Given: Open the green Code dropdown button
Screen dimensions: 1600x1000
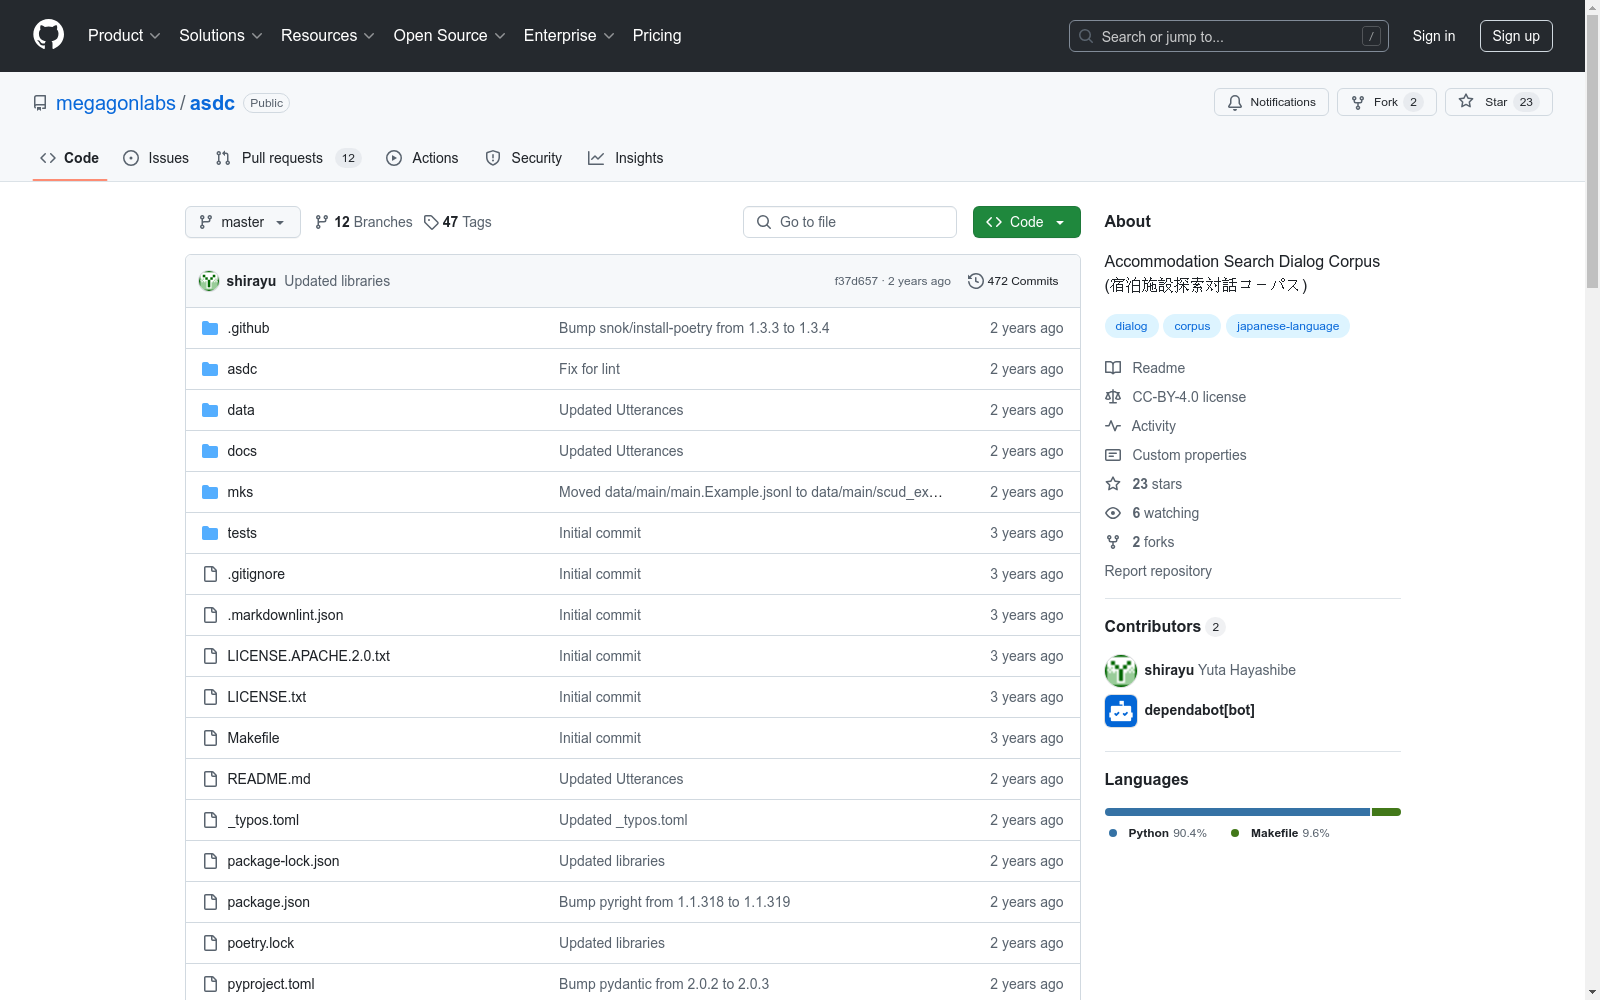Looking at the screenshot, I should pyautogui.click(x=1026, y=222).
